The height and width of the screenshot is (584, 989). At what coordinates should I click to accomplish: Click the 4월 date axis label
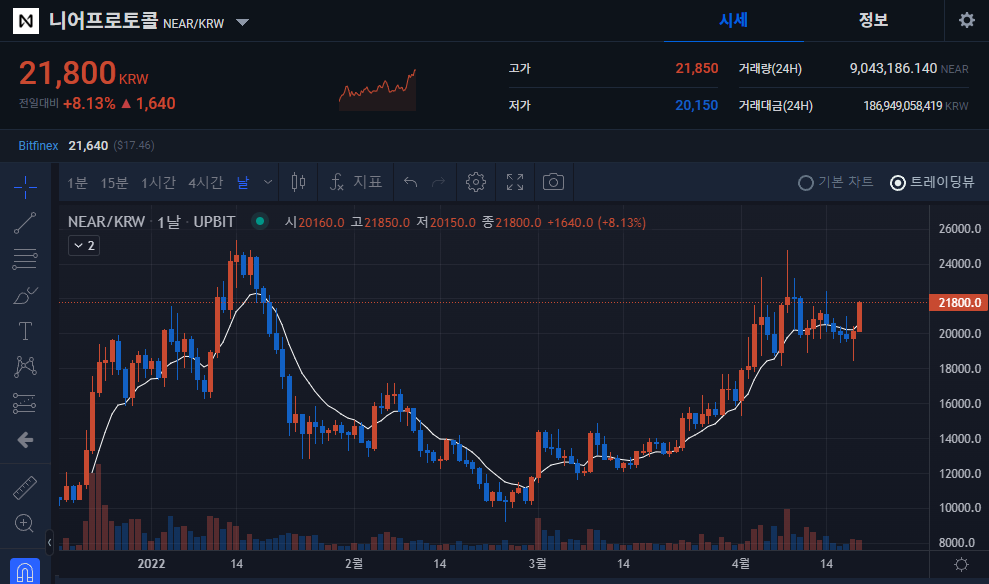[x=740, y=564]
